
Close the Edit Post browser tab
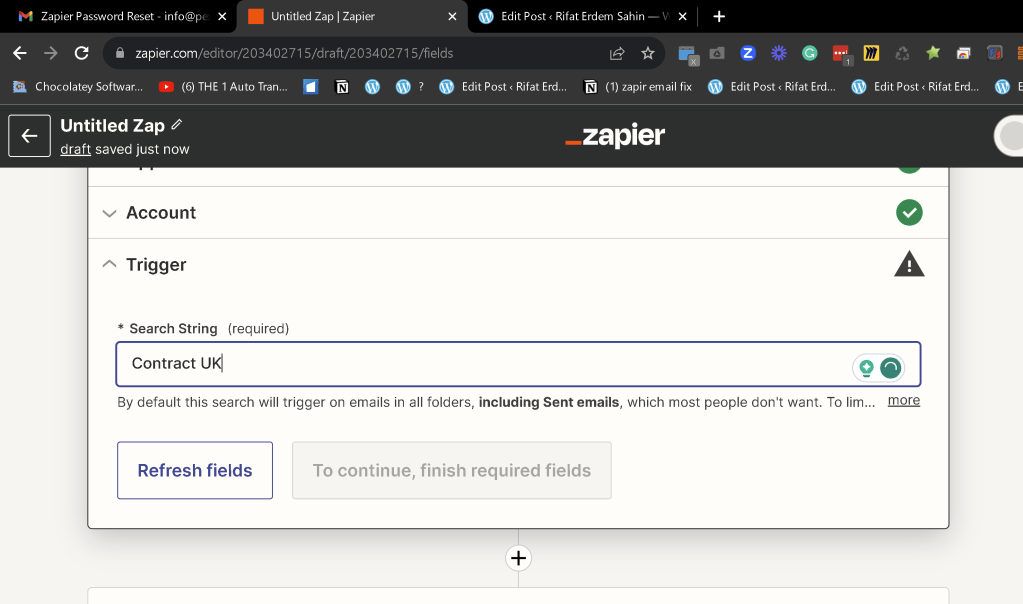coord(682,16)
